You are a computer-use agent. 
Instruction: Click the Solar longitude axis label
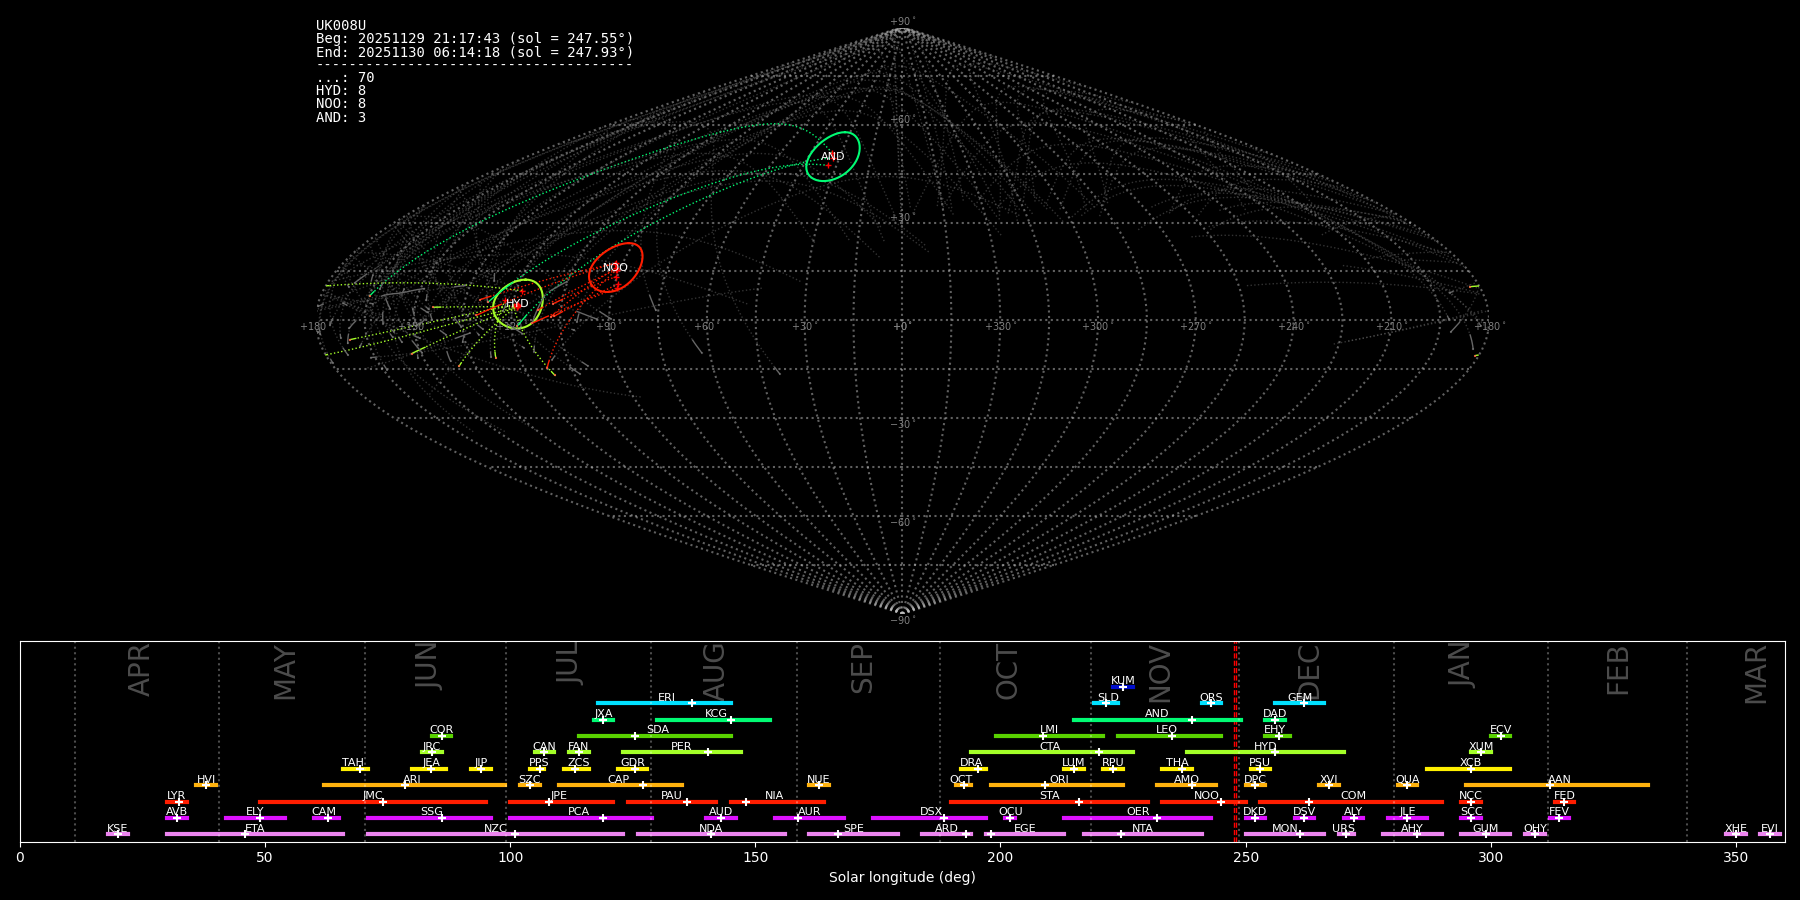(x=901, y=878)
